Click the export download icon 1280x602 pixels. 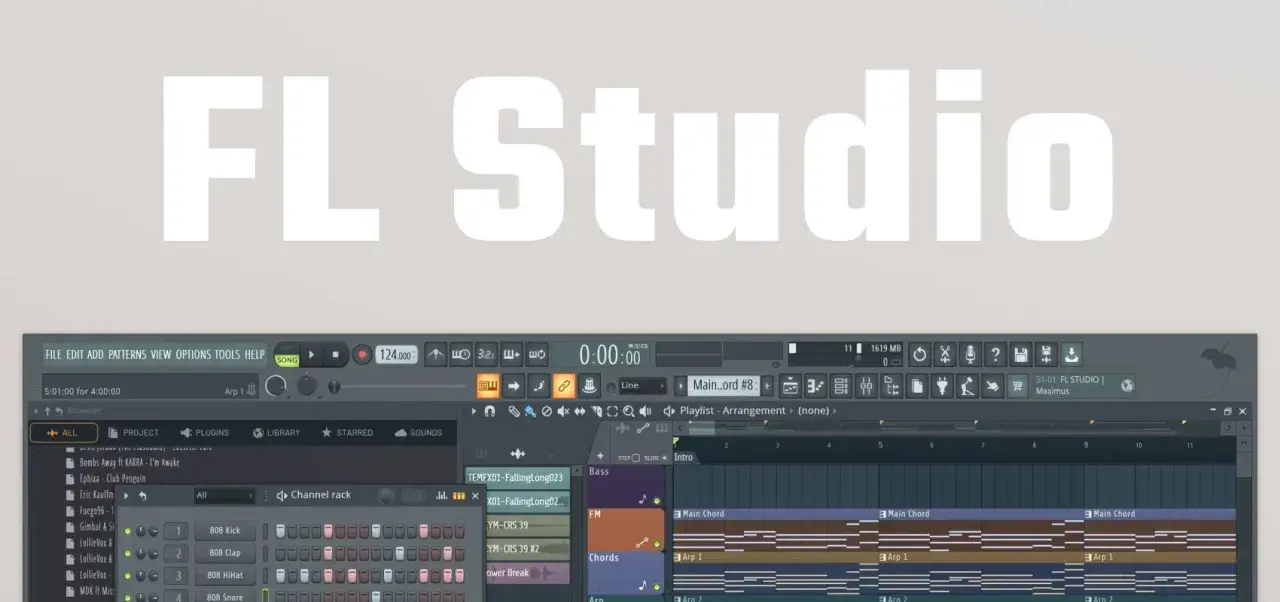1071,355
